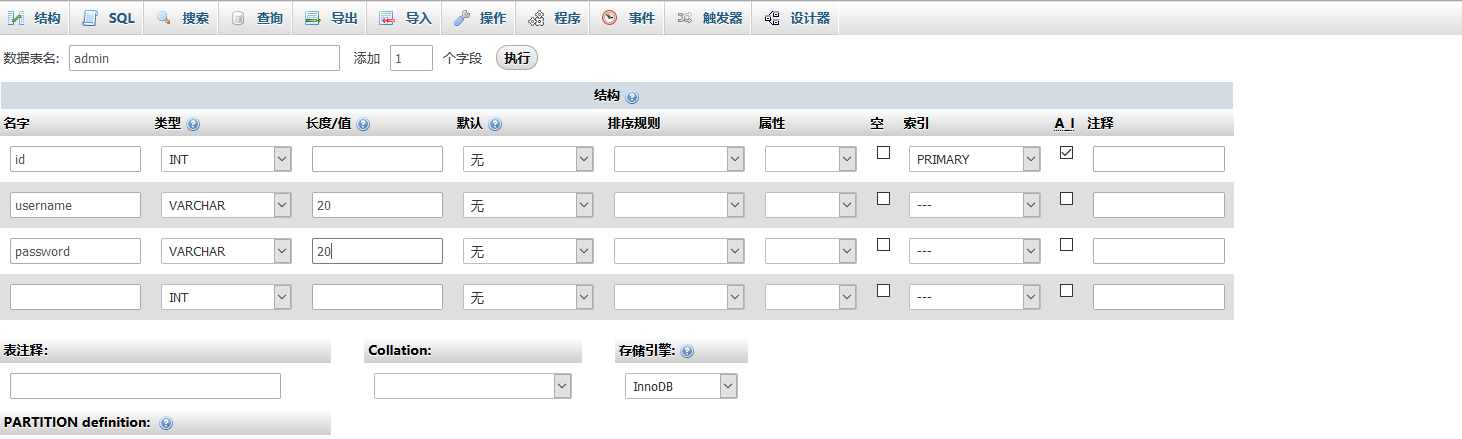Click the 操作 wrench icon
This screenshot has width=1462, height=439.
(461, 18)
